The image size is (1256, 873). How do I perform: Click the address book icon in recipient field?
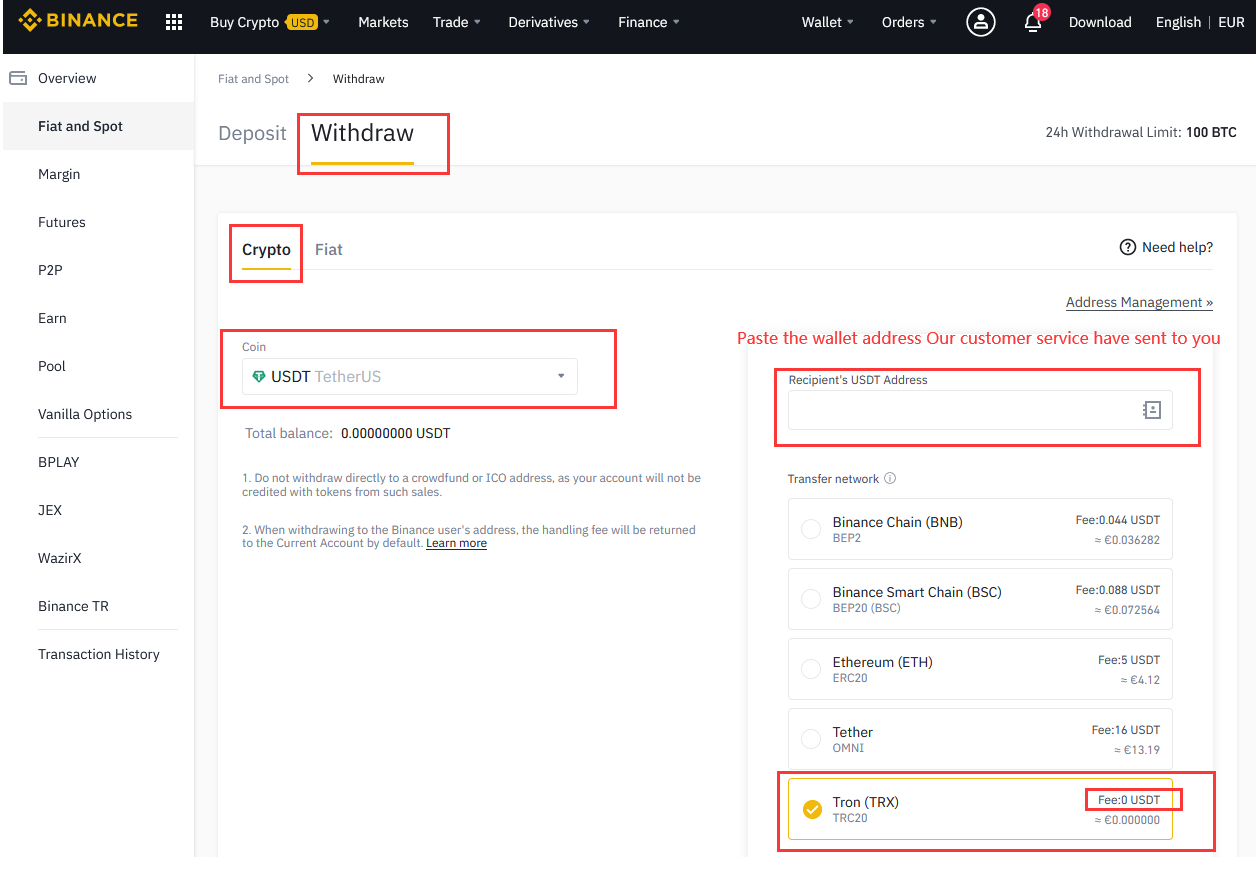click(1152, 410)
